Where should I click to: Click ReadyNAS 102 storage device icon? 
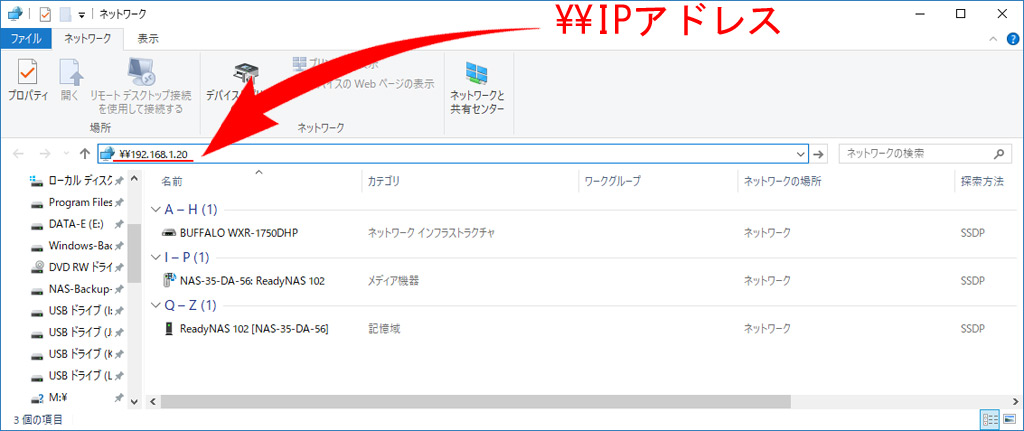tap(168, 329)
